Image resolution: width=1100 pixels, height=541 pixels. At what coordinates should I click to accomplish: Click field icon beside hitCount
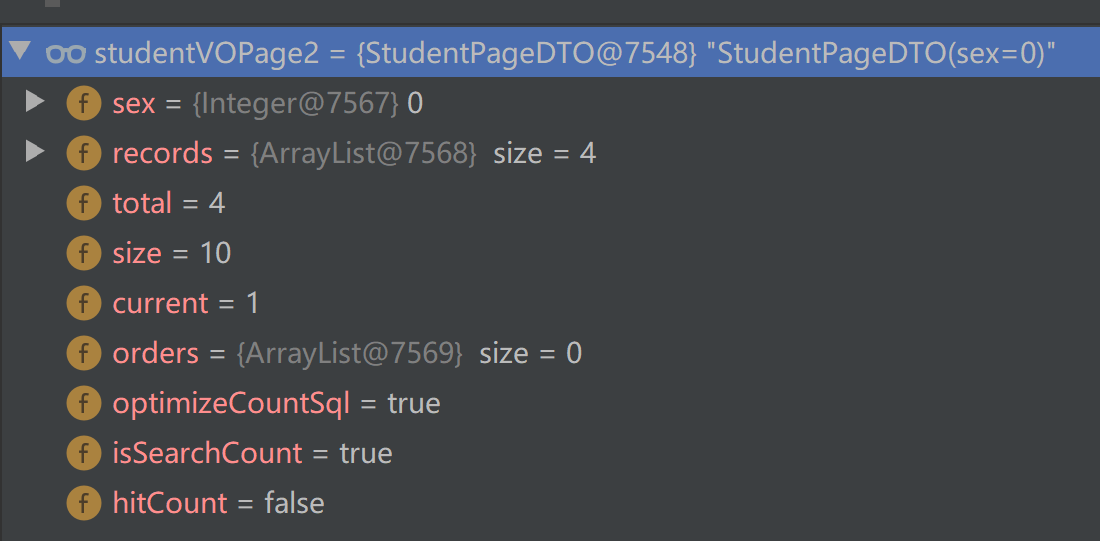coord(83,503)
